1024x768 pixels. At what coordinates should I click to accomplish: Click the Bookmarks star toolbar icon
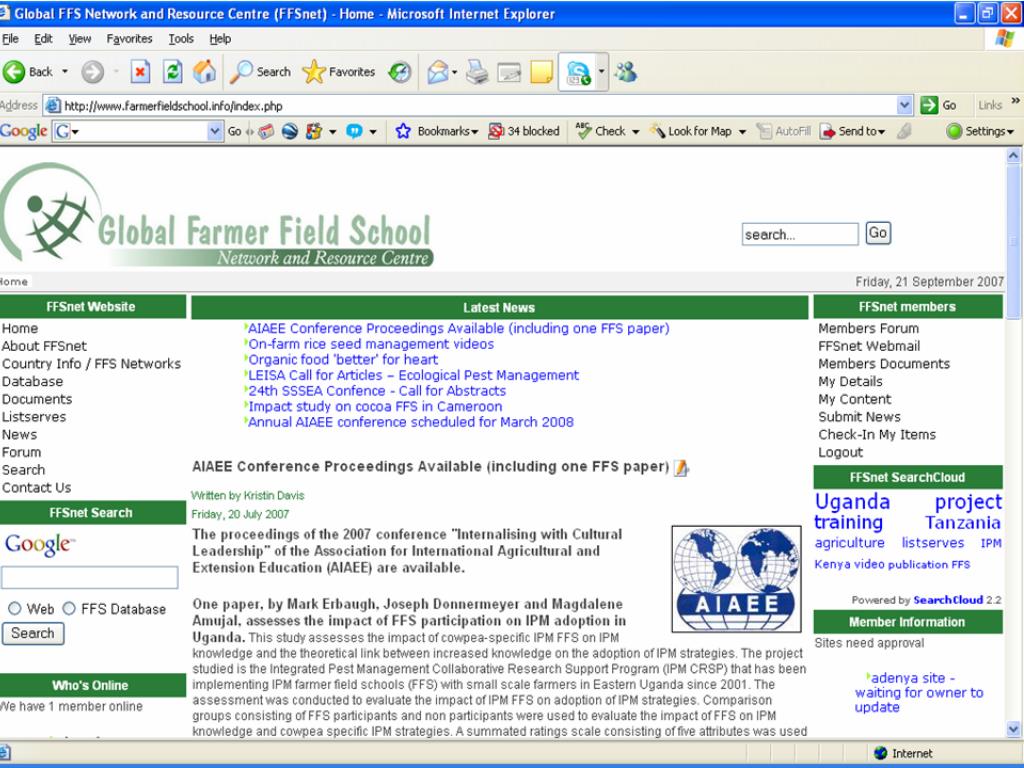tap(403, 131)
